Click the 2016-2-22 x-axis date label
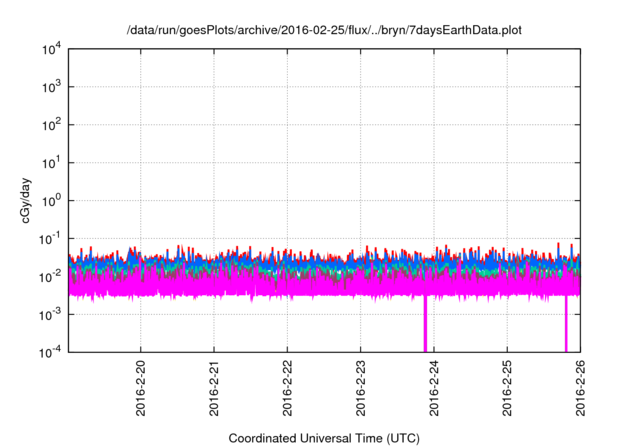This screenshot has width=640, height=448. coord(287,388)
